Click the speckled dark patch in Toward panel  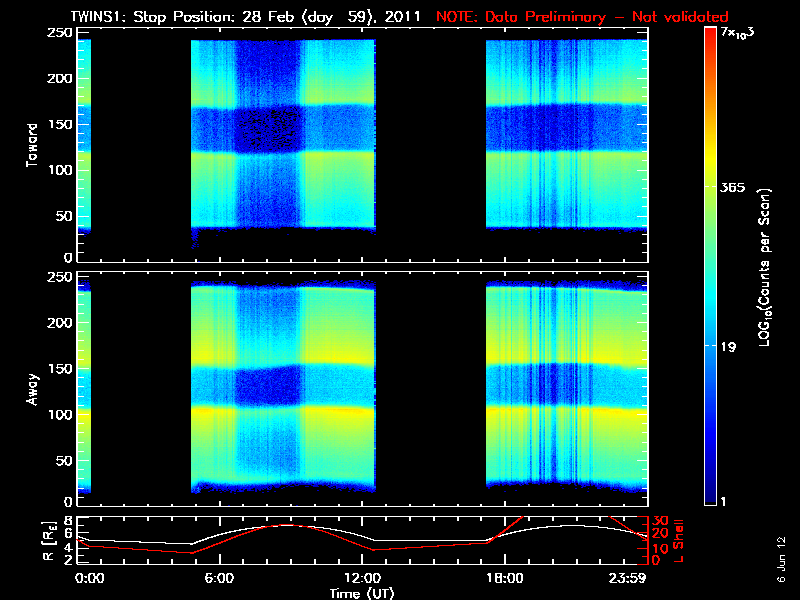tap(267, 130)
